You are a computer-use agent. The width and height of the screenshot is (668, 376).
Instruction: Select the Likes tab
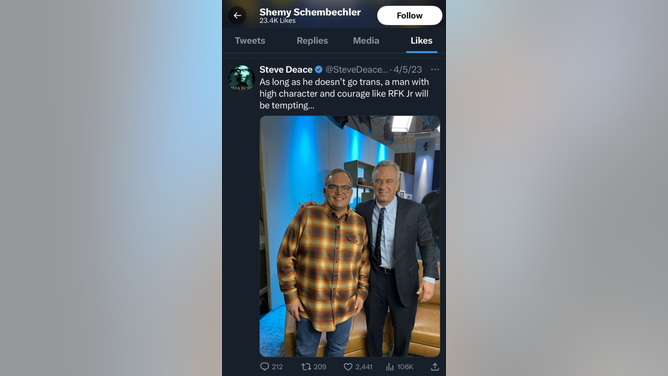point(421,40)
